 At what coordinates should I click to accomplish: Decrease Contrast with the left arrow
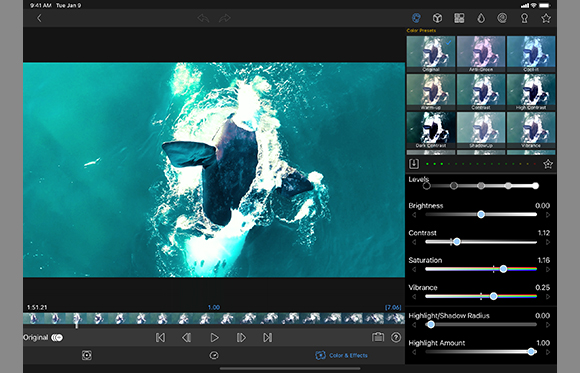[x=414, y=242]
